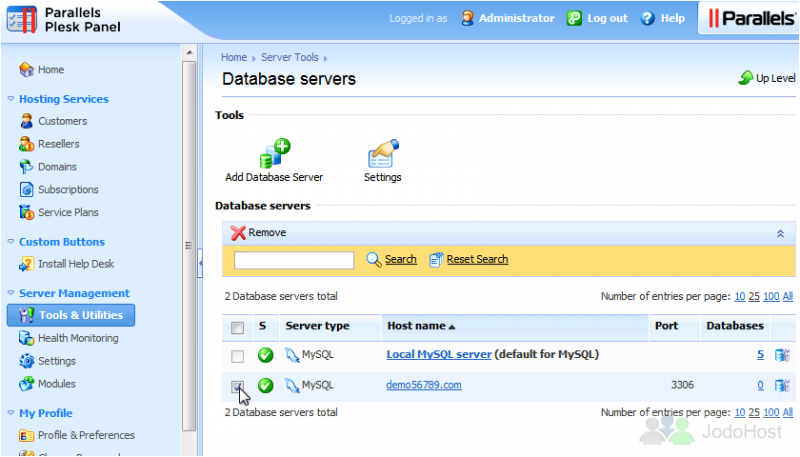Open databases count 5 for Local MySQL

(760, 355)
